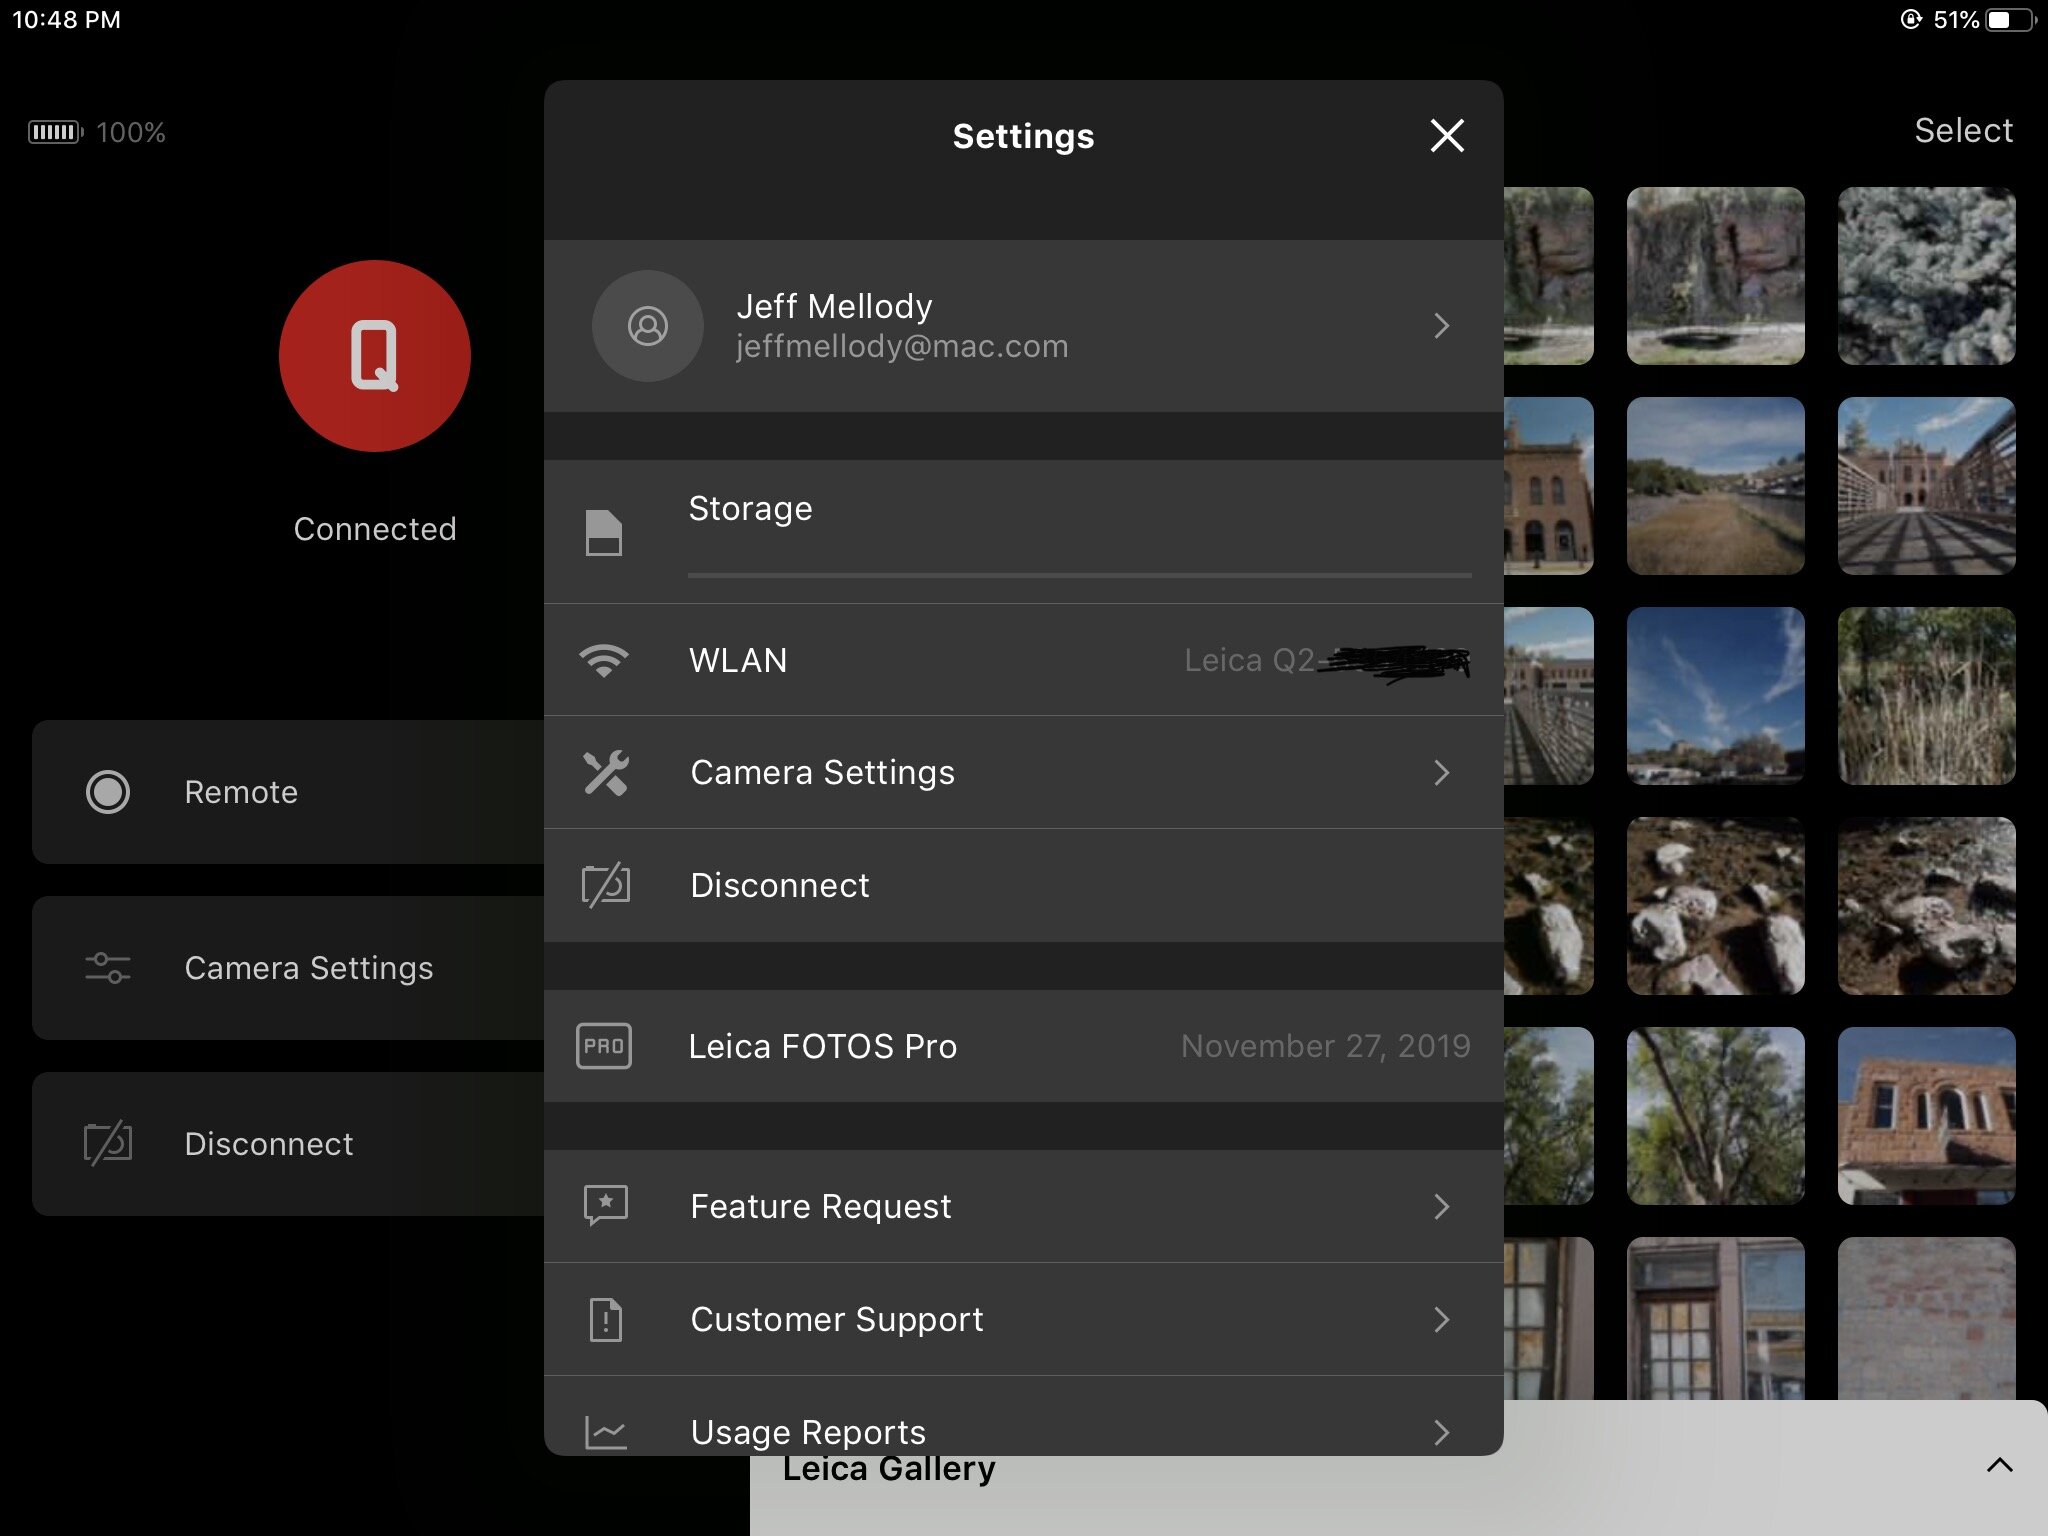The image size is (2048, 1536).
Task: Open Customer Support chevron
Action: click(1441, 1320)
